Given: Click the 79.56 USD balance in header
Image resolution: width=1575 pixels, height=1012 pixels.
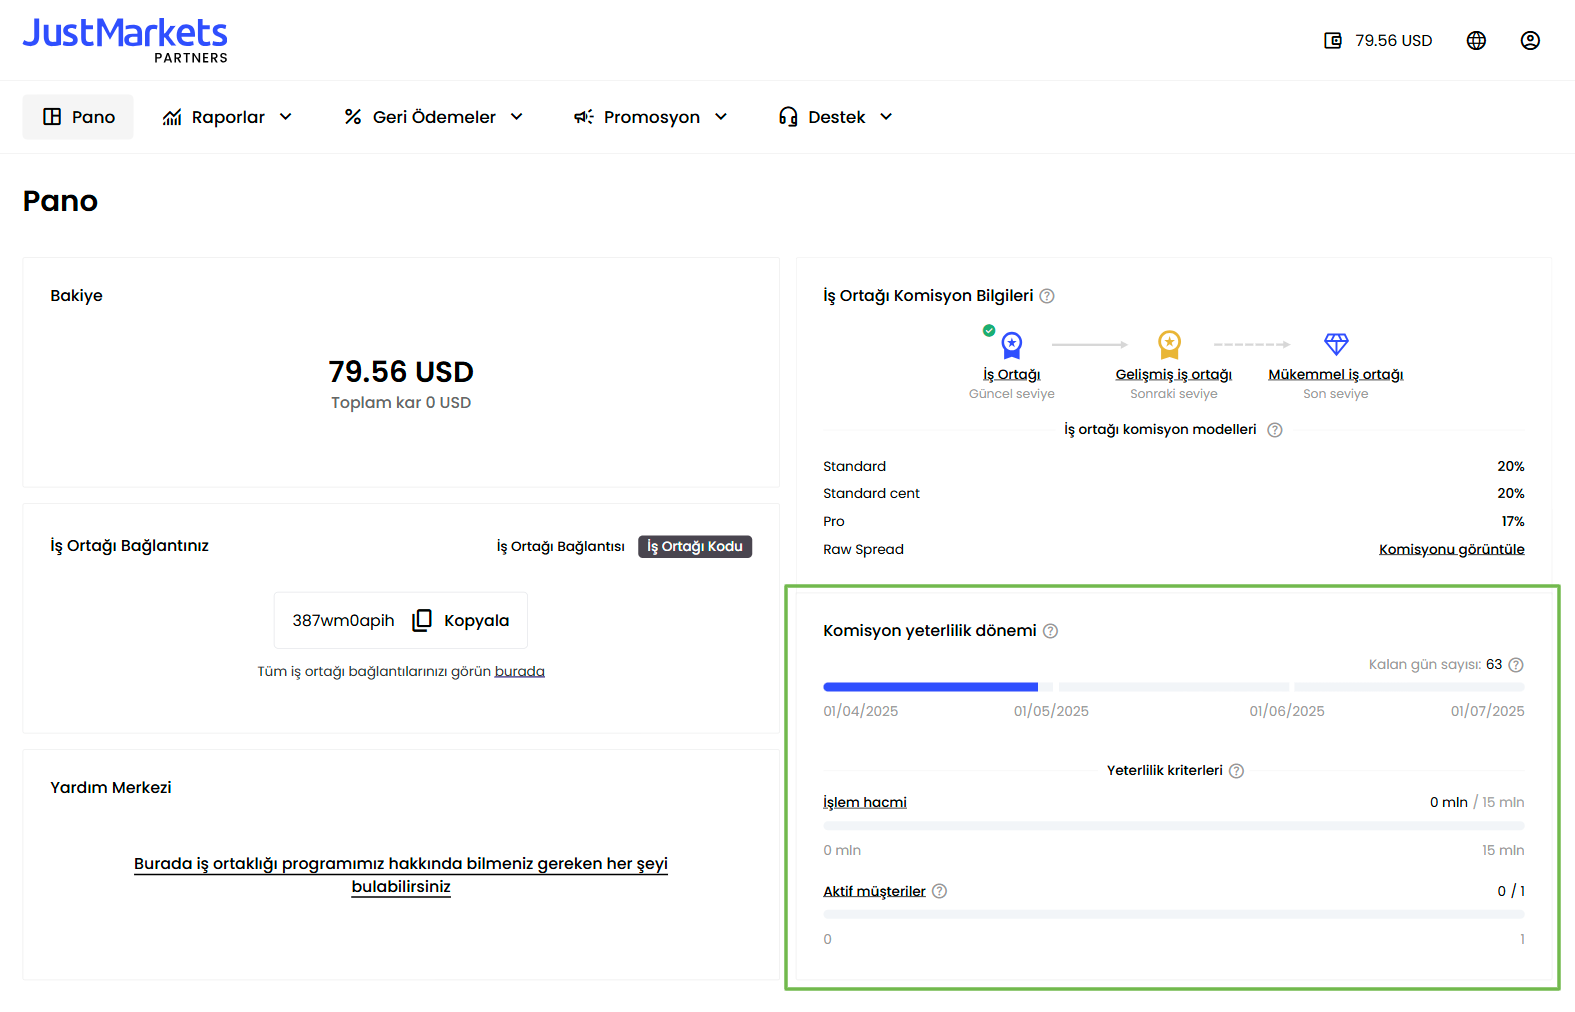Looking at the screenshot, I should point(1394,41).
